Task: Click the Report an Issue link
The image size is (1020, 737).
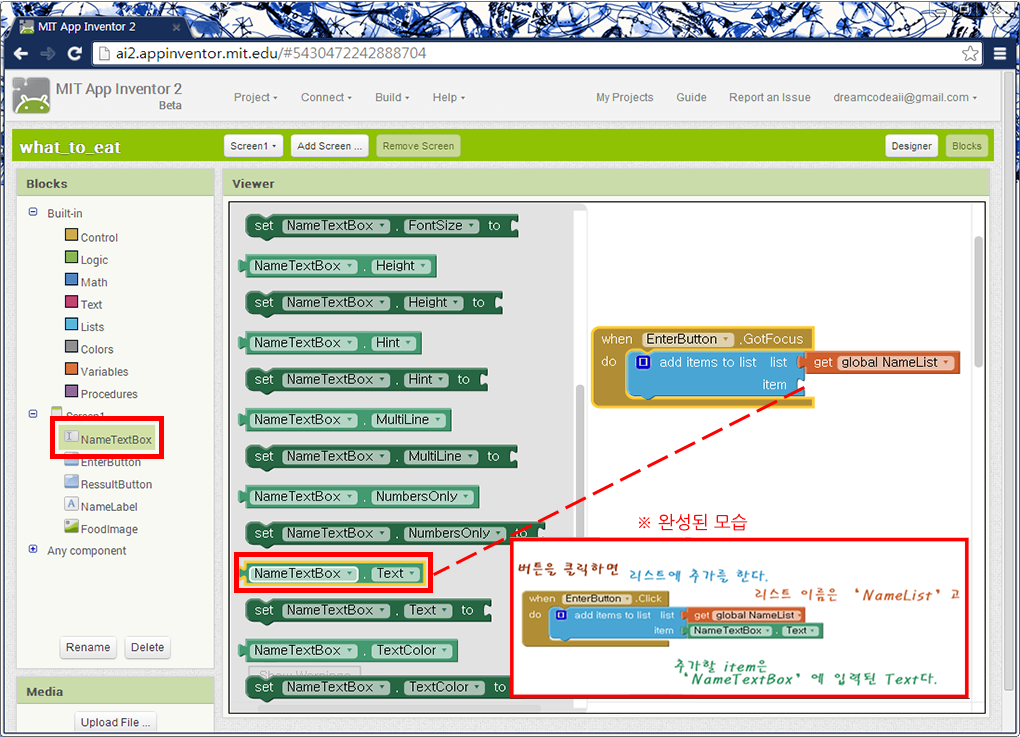Action: (x=770, y=98)
